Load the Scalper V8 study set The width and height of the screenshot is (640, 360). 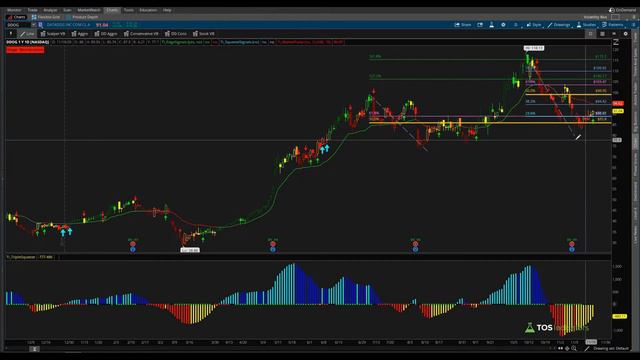[x=53, y=33]
